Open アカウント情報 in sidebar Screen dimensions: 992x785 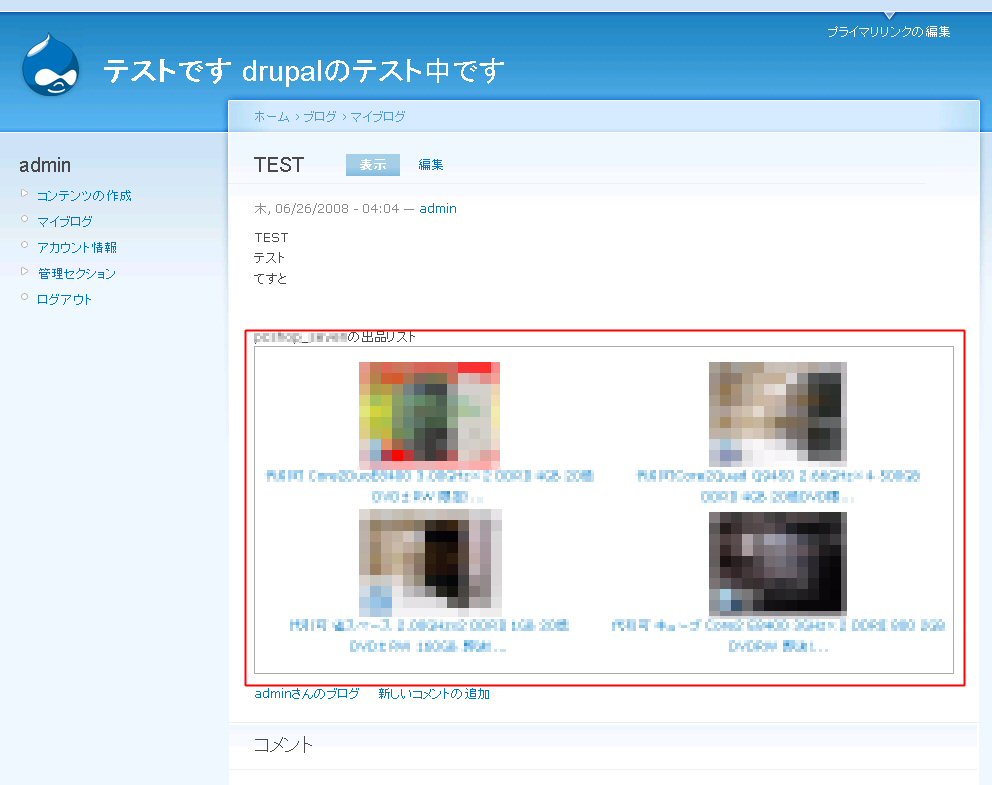[77, 247]
